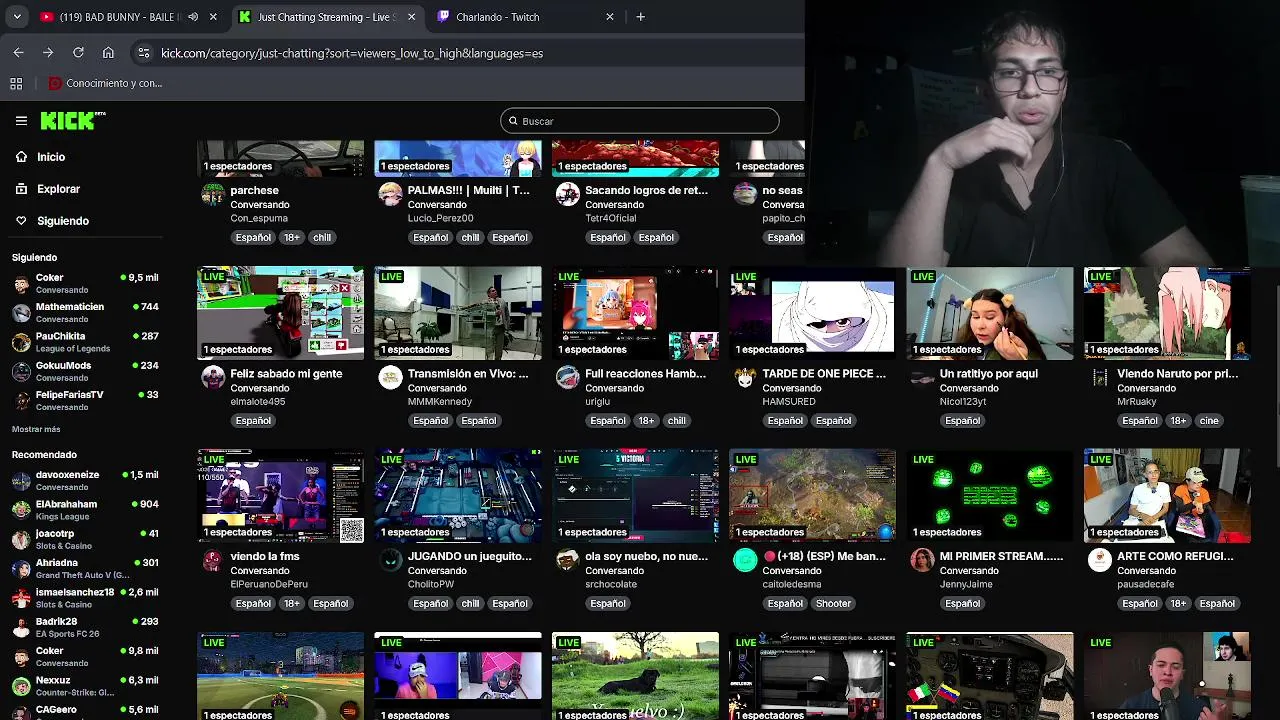Click ismaelsanchez18 avatar in sidebar
Image resolution: width=1280 pixels, height=720 pixels.
click(21, 597)
